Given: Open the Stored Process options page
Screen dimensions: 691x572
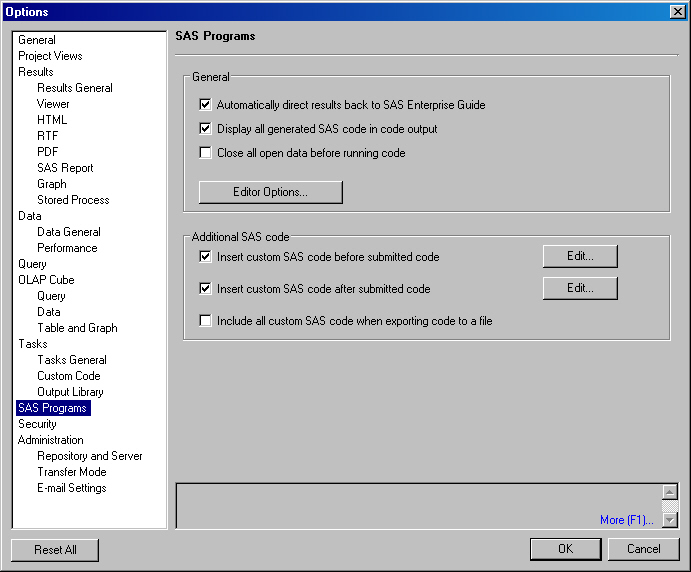Looking at the screenshot, I should tap(73, 200).
